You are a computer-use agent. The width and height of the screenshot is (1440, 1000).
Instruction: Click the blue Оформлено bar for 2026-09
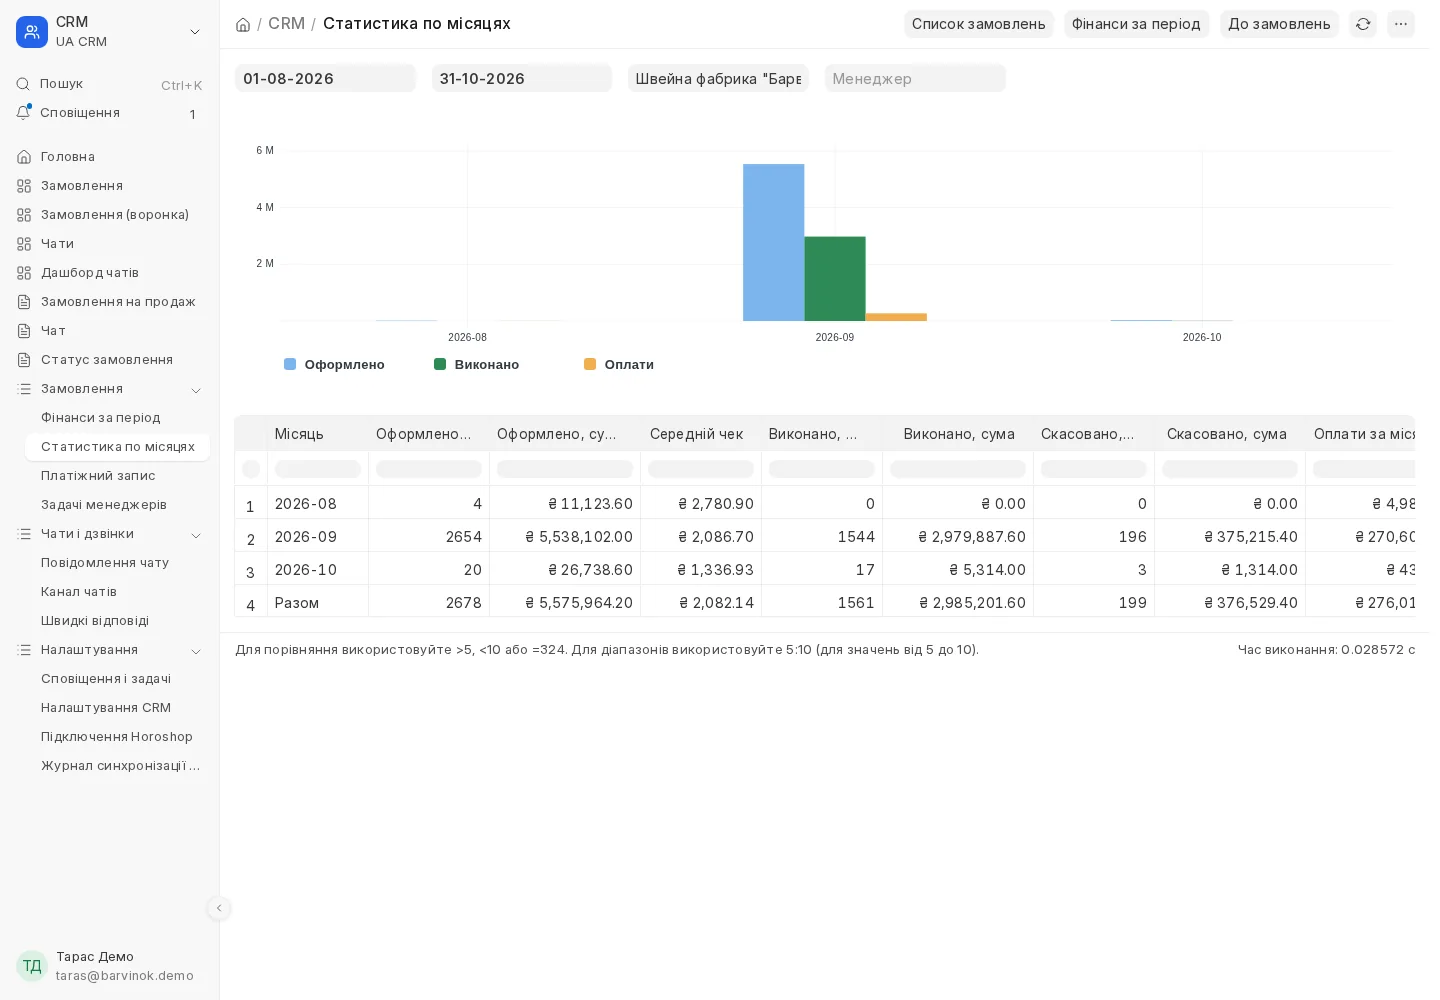(x=773, y=242)
